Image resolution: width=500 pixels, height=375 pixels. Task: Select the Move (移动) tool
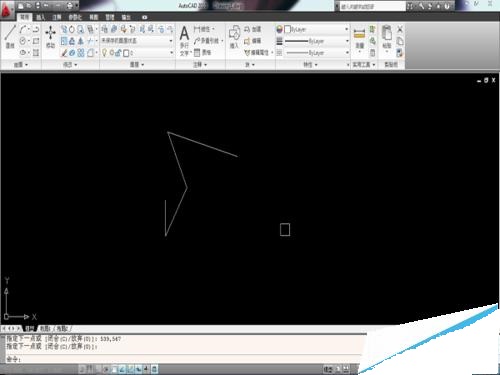pos(50,37)
